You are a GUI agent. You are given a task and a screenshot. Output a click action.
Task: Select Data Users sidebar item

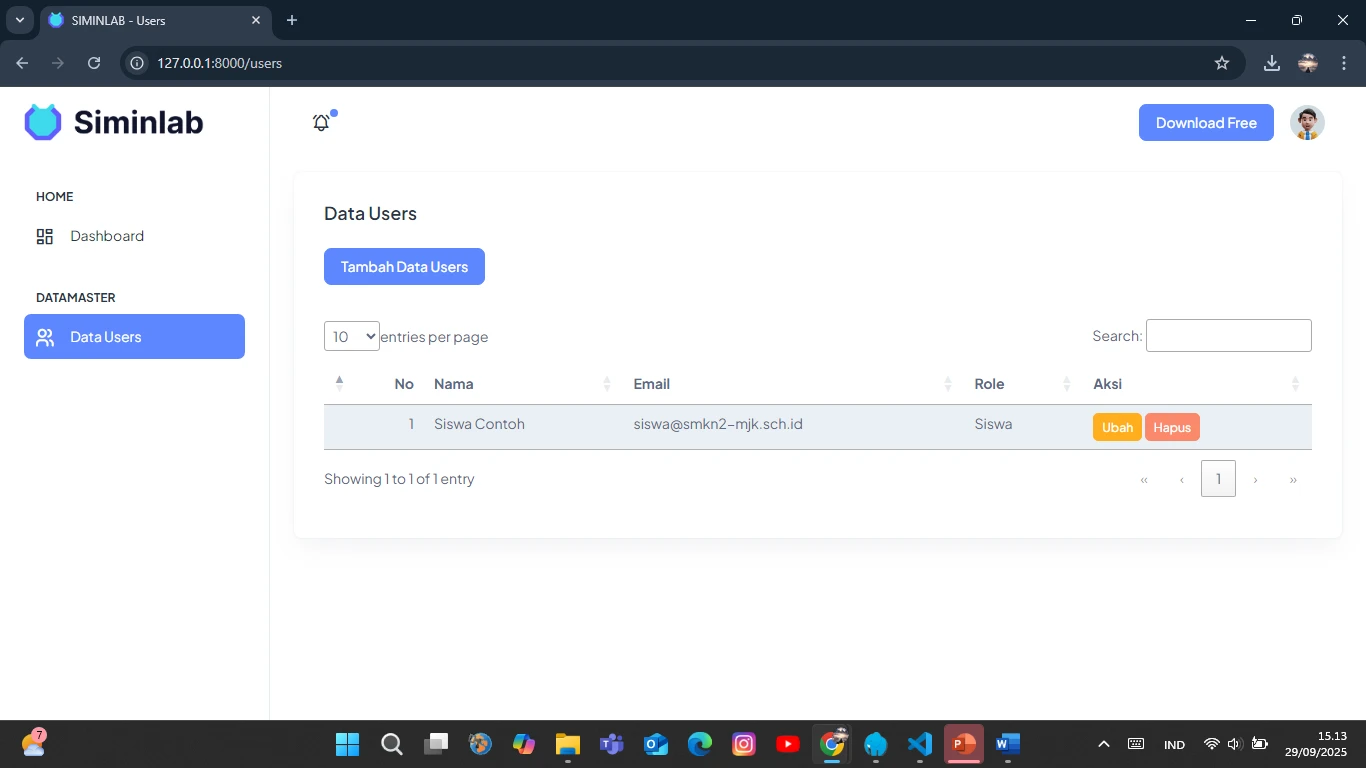pyautogui.click(x=134, y=337)
